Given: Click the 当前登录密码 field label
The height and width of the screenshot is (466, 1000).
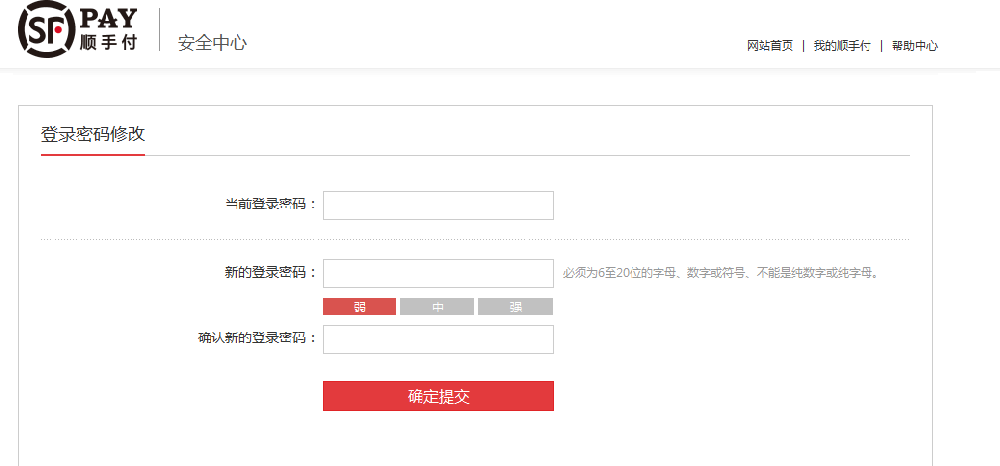Looking at the screenshot, I should pos(271,205).
